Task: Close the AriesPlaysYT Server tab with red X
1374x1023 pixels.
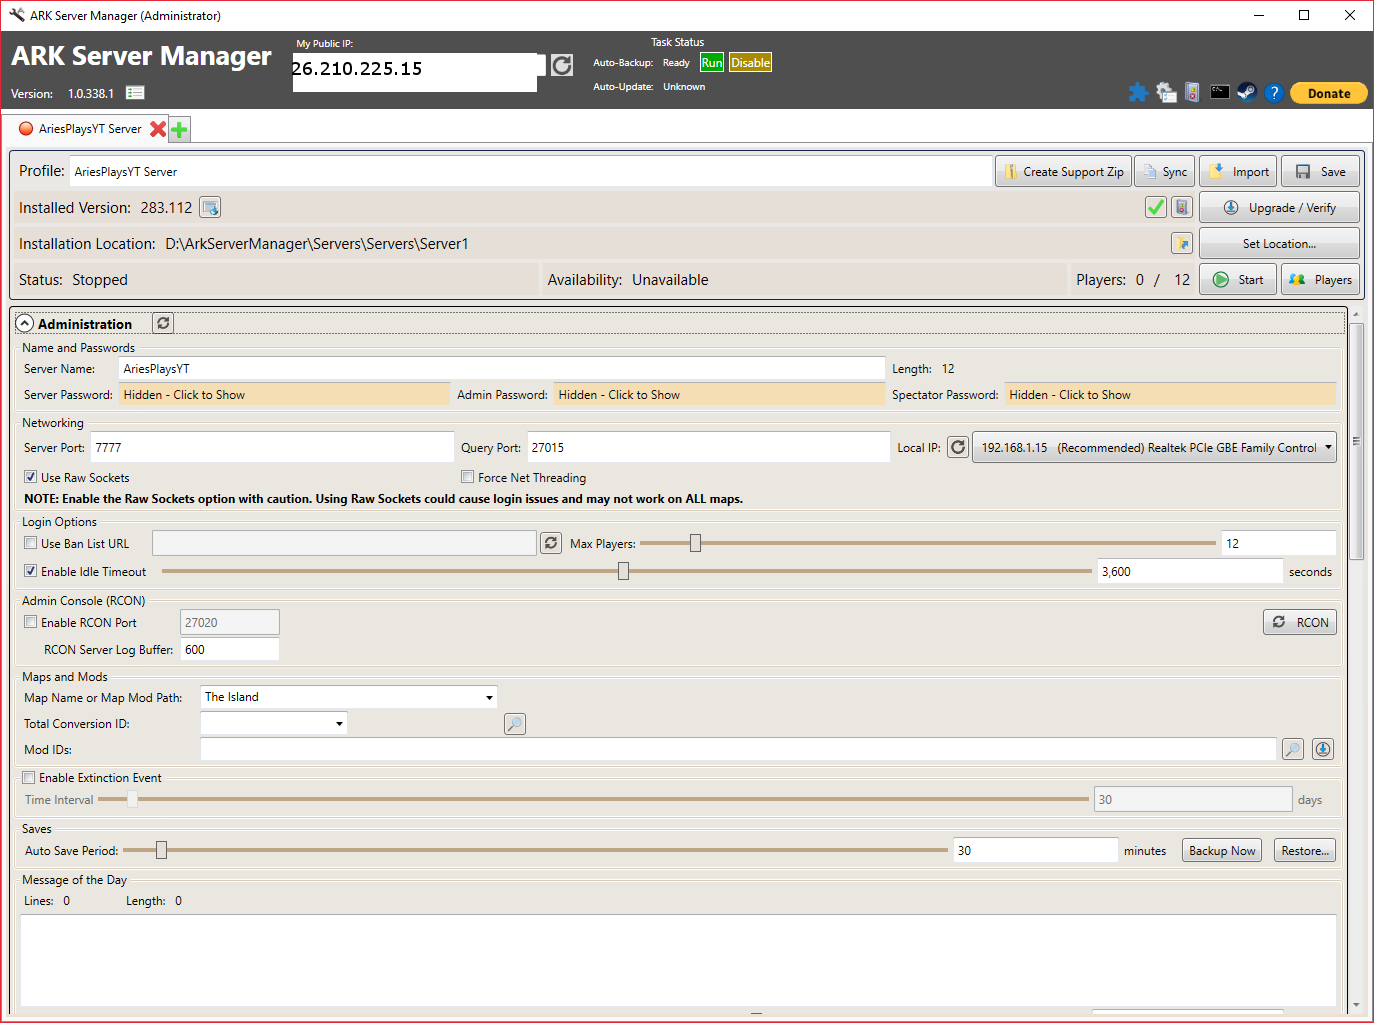Action: tap(158, 129)
